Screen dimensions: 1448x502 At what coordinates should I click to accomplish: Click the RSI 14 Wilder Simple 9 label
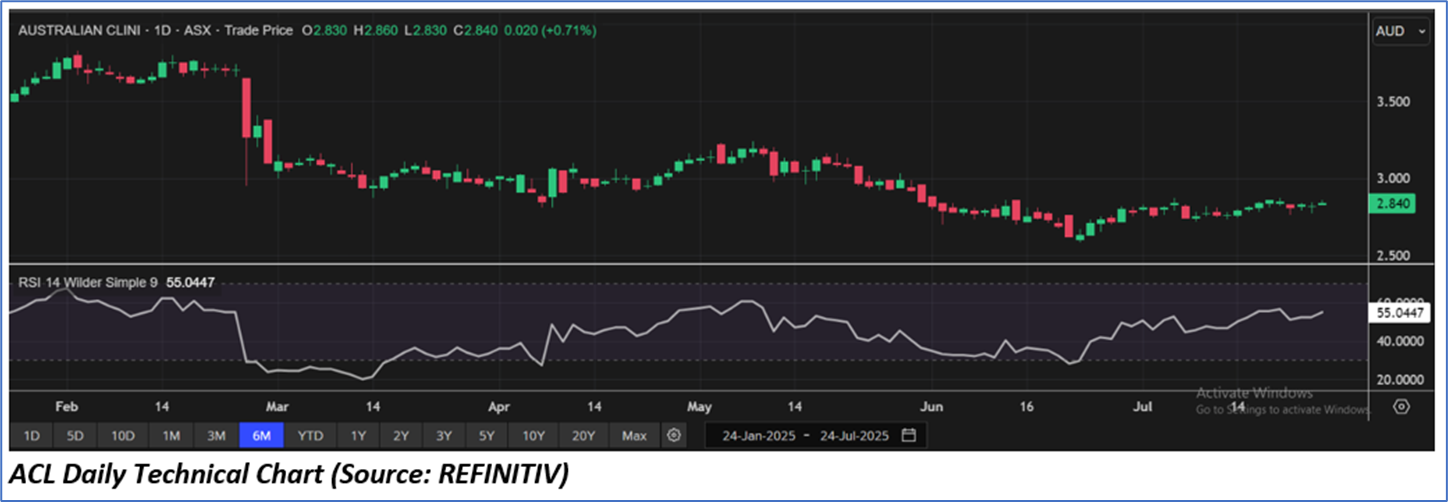click(x=88, y=283)
